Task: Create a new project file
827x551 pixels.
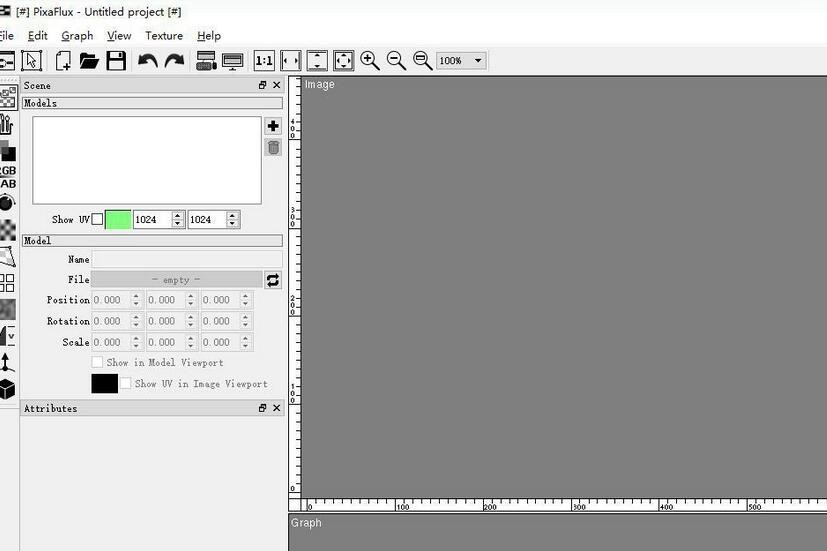Action: 63,61
